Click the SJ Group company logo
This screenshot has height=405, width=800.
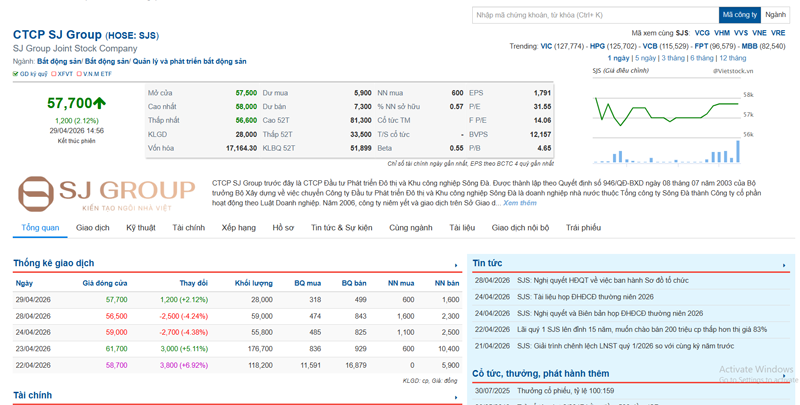107,194
